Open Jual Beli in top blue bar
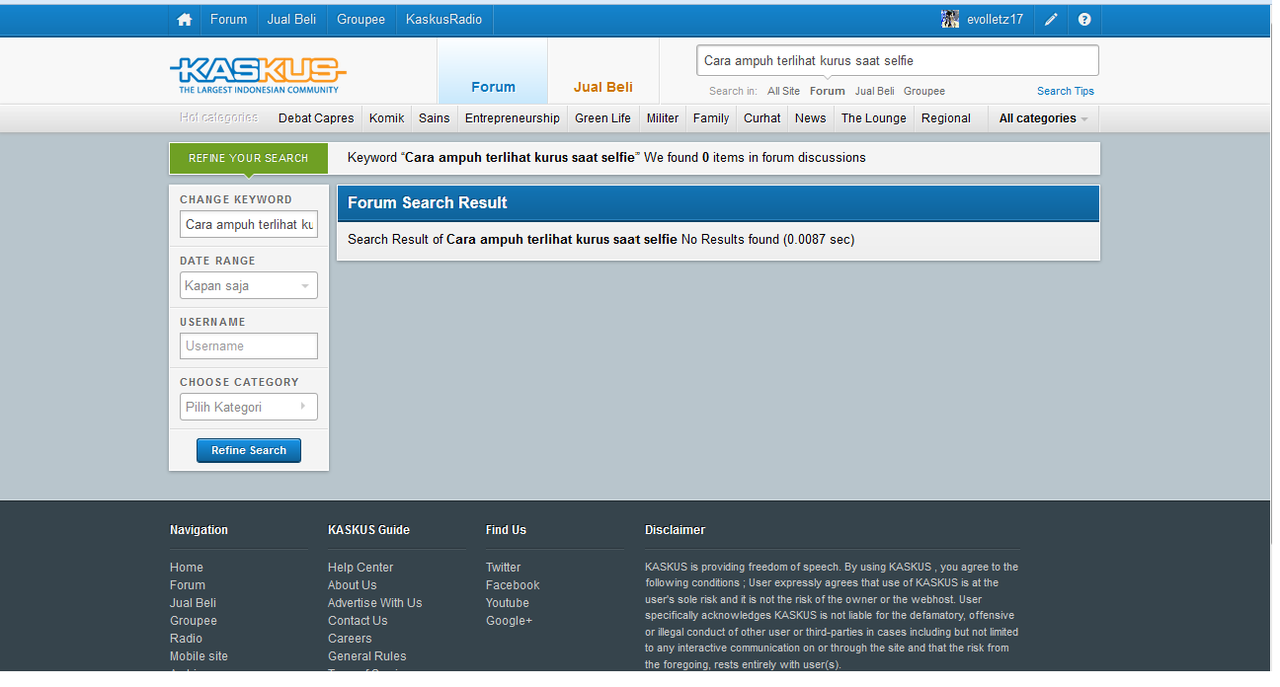This screenshot has width=1280, height=687. pyautogui.click(x=292, y=19)
